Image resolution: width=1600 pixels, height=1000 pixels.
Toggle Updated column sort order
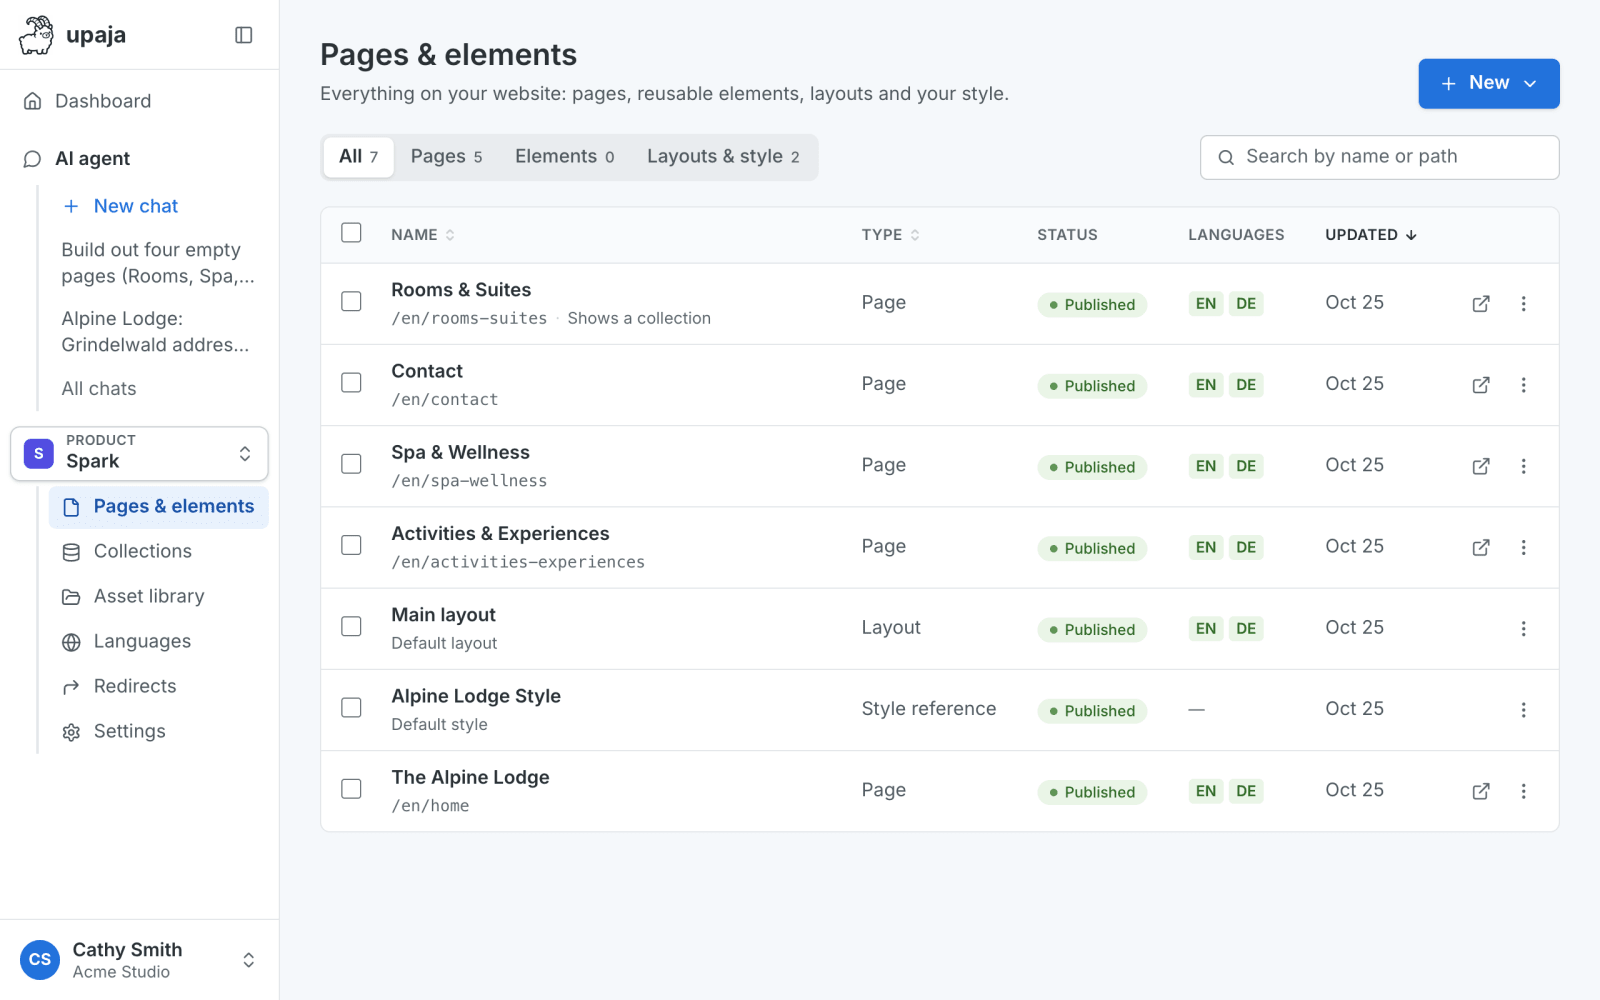1371,235
